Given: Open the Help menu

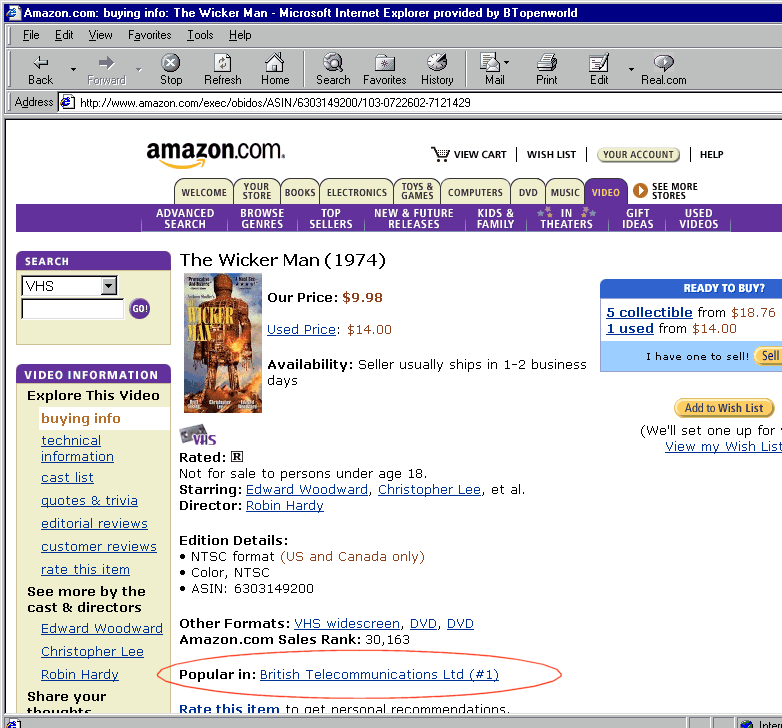Looking at the screenshot, I should (x=240, y=35).
